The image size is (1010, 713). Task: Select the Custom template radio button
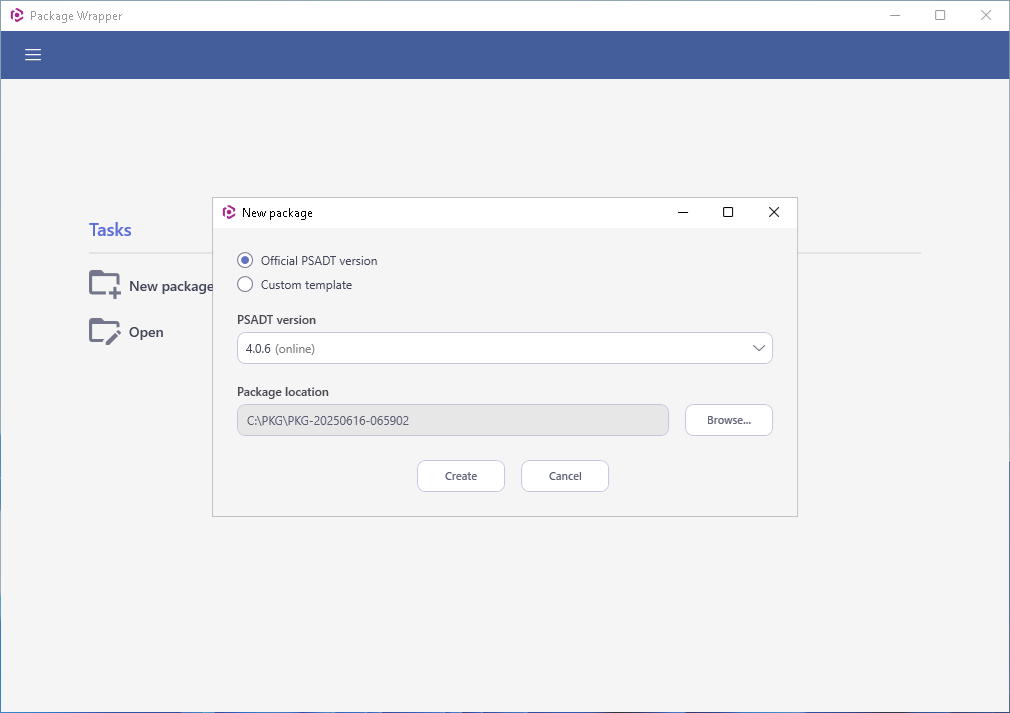245,284
